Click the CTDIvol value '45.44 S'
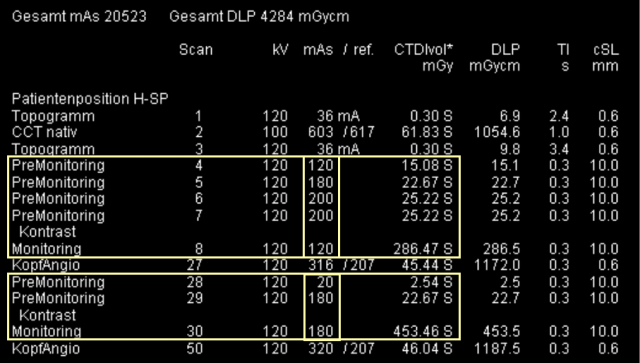The height and width of the screenshot is (363, 640). point(427,265)
